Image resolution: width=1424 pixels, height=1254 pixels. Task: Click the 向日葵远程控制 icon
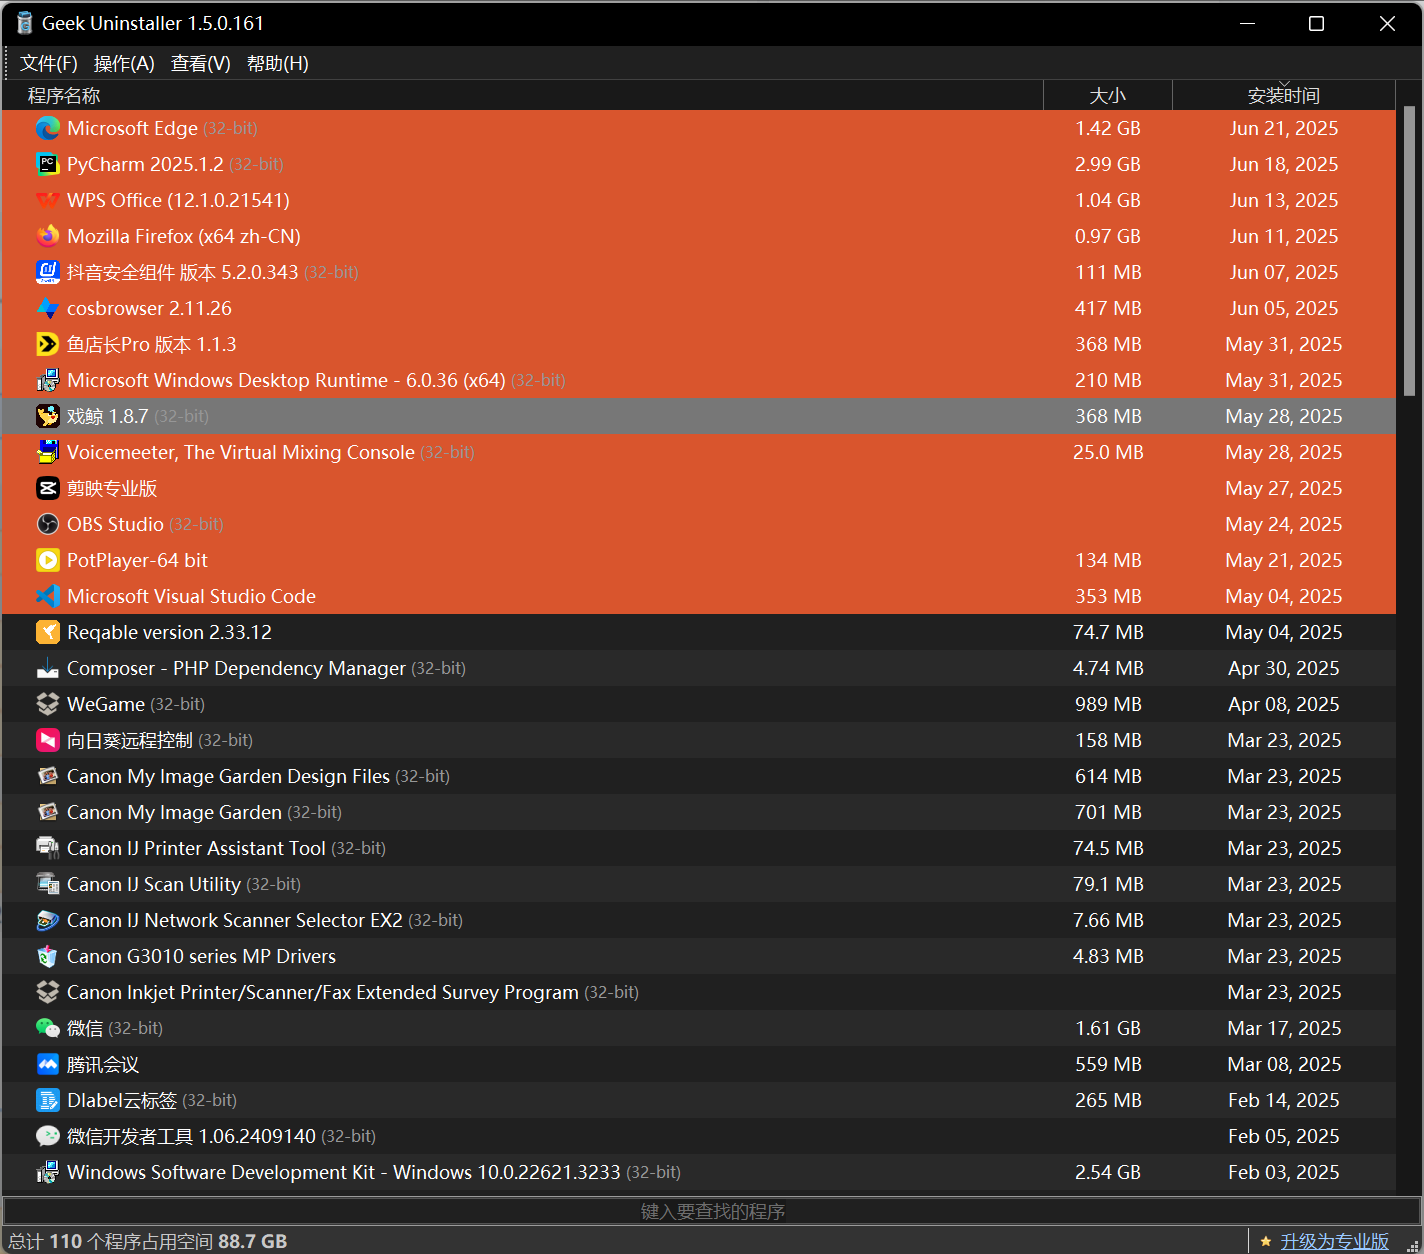point(48,740)
